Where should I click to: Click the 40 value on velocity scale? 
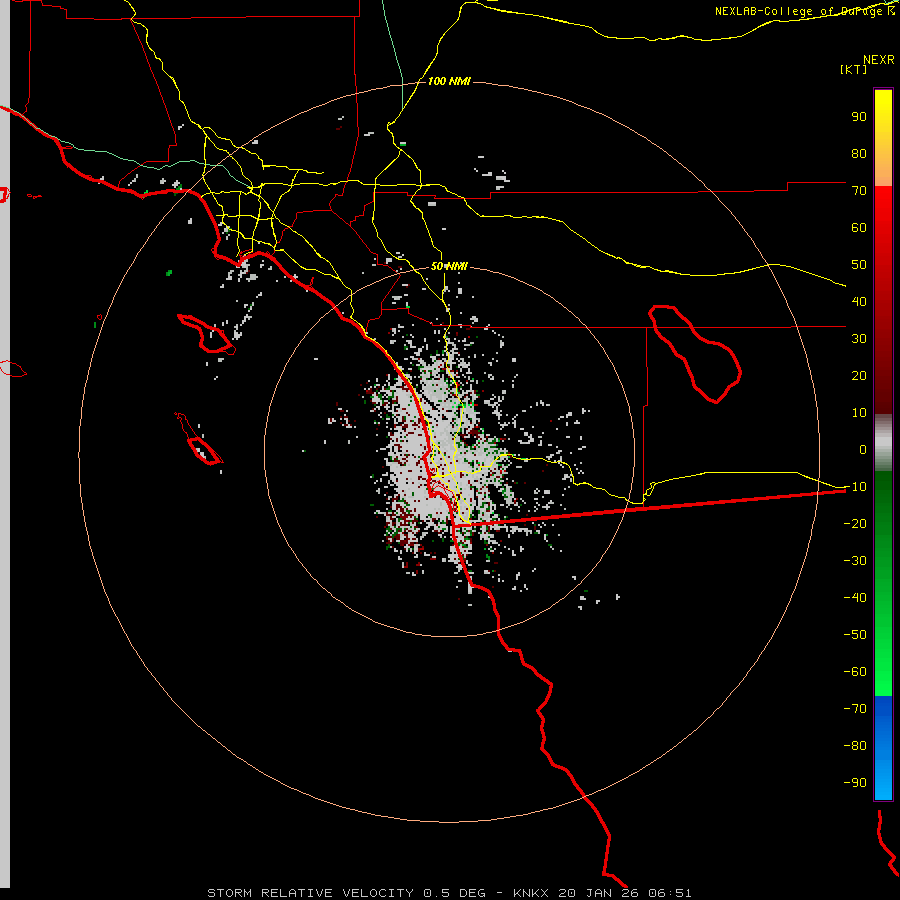tap(859, 302)
